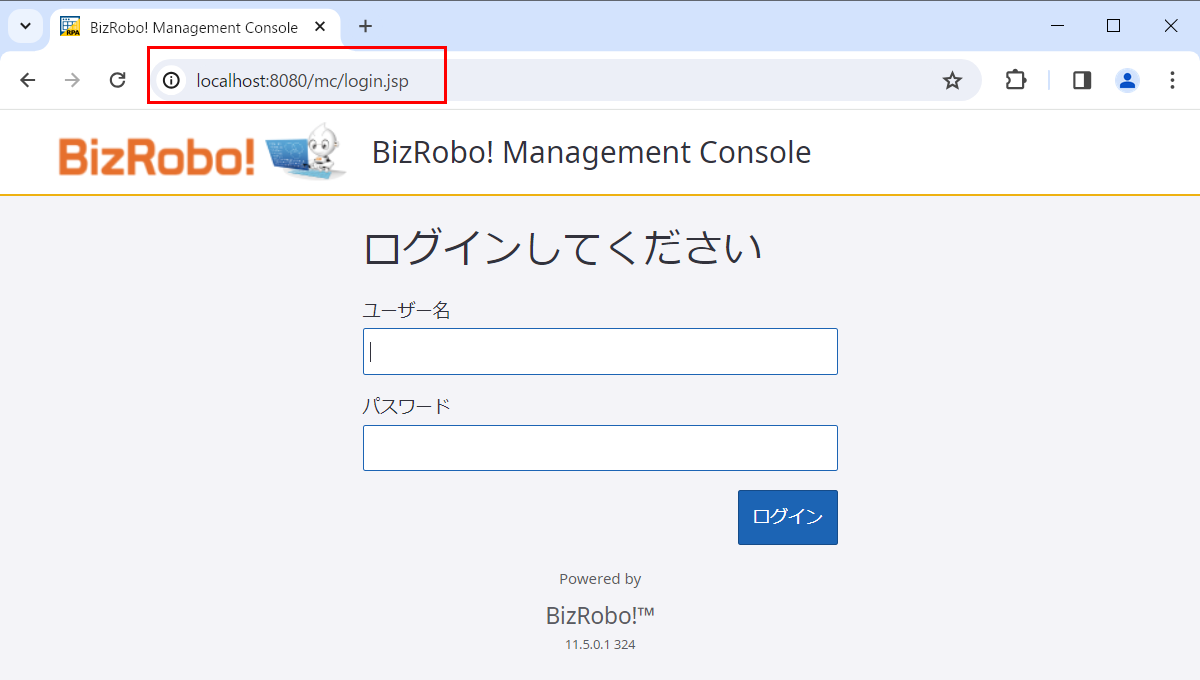Reload the page with the refresh icon
Image resolution: width=1200 pixels, height=680 pixels.
tap(117, 80)
